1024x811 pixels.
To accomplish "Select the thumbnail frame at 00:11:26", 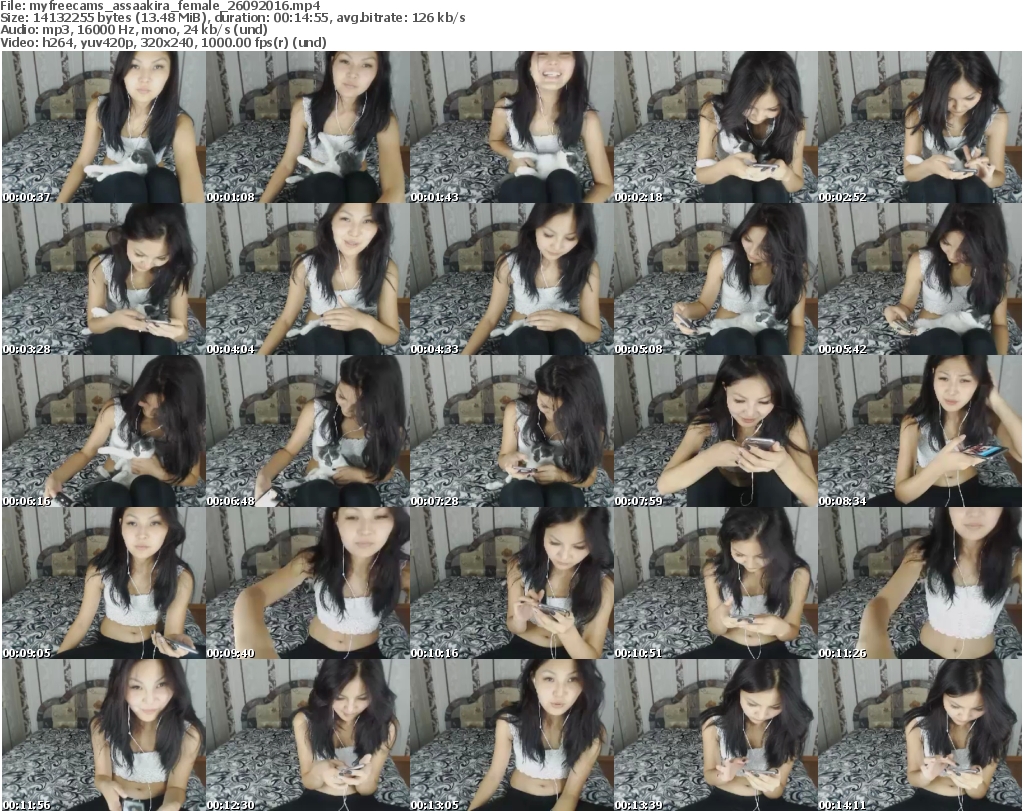I will [920, 583].
